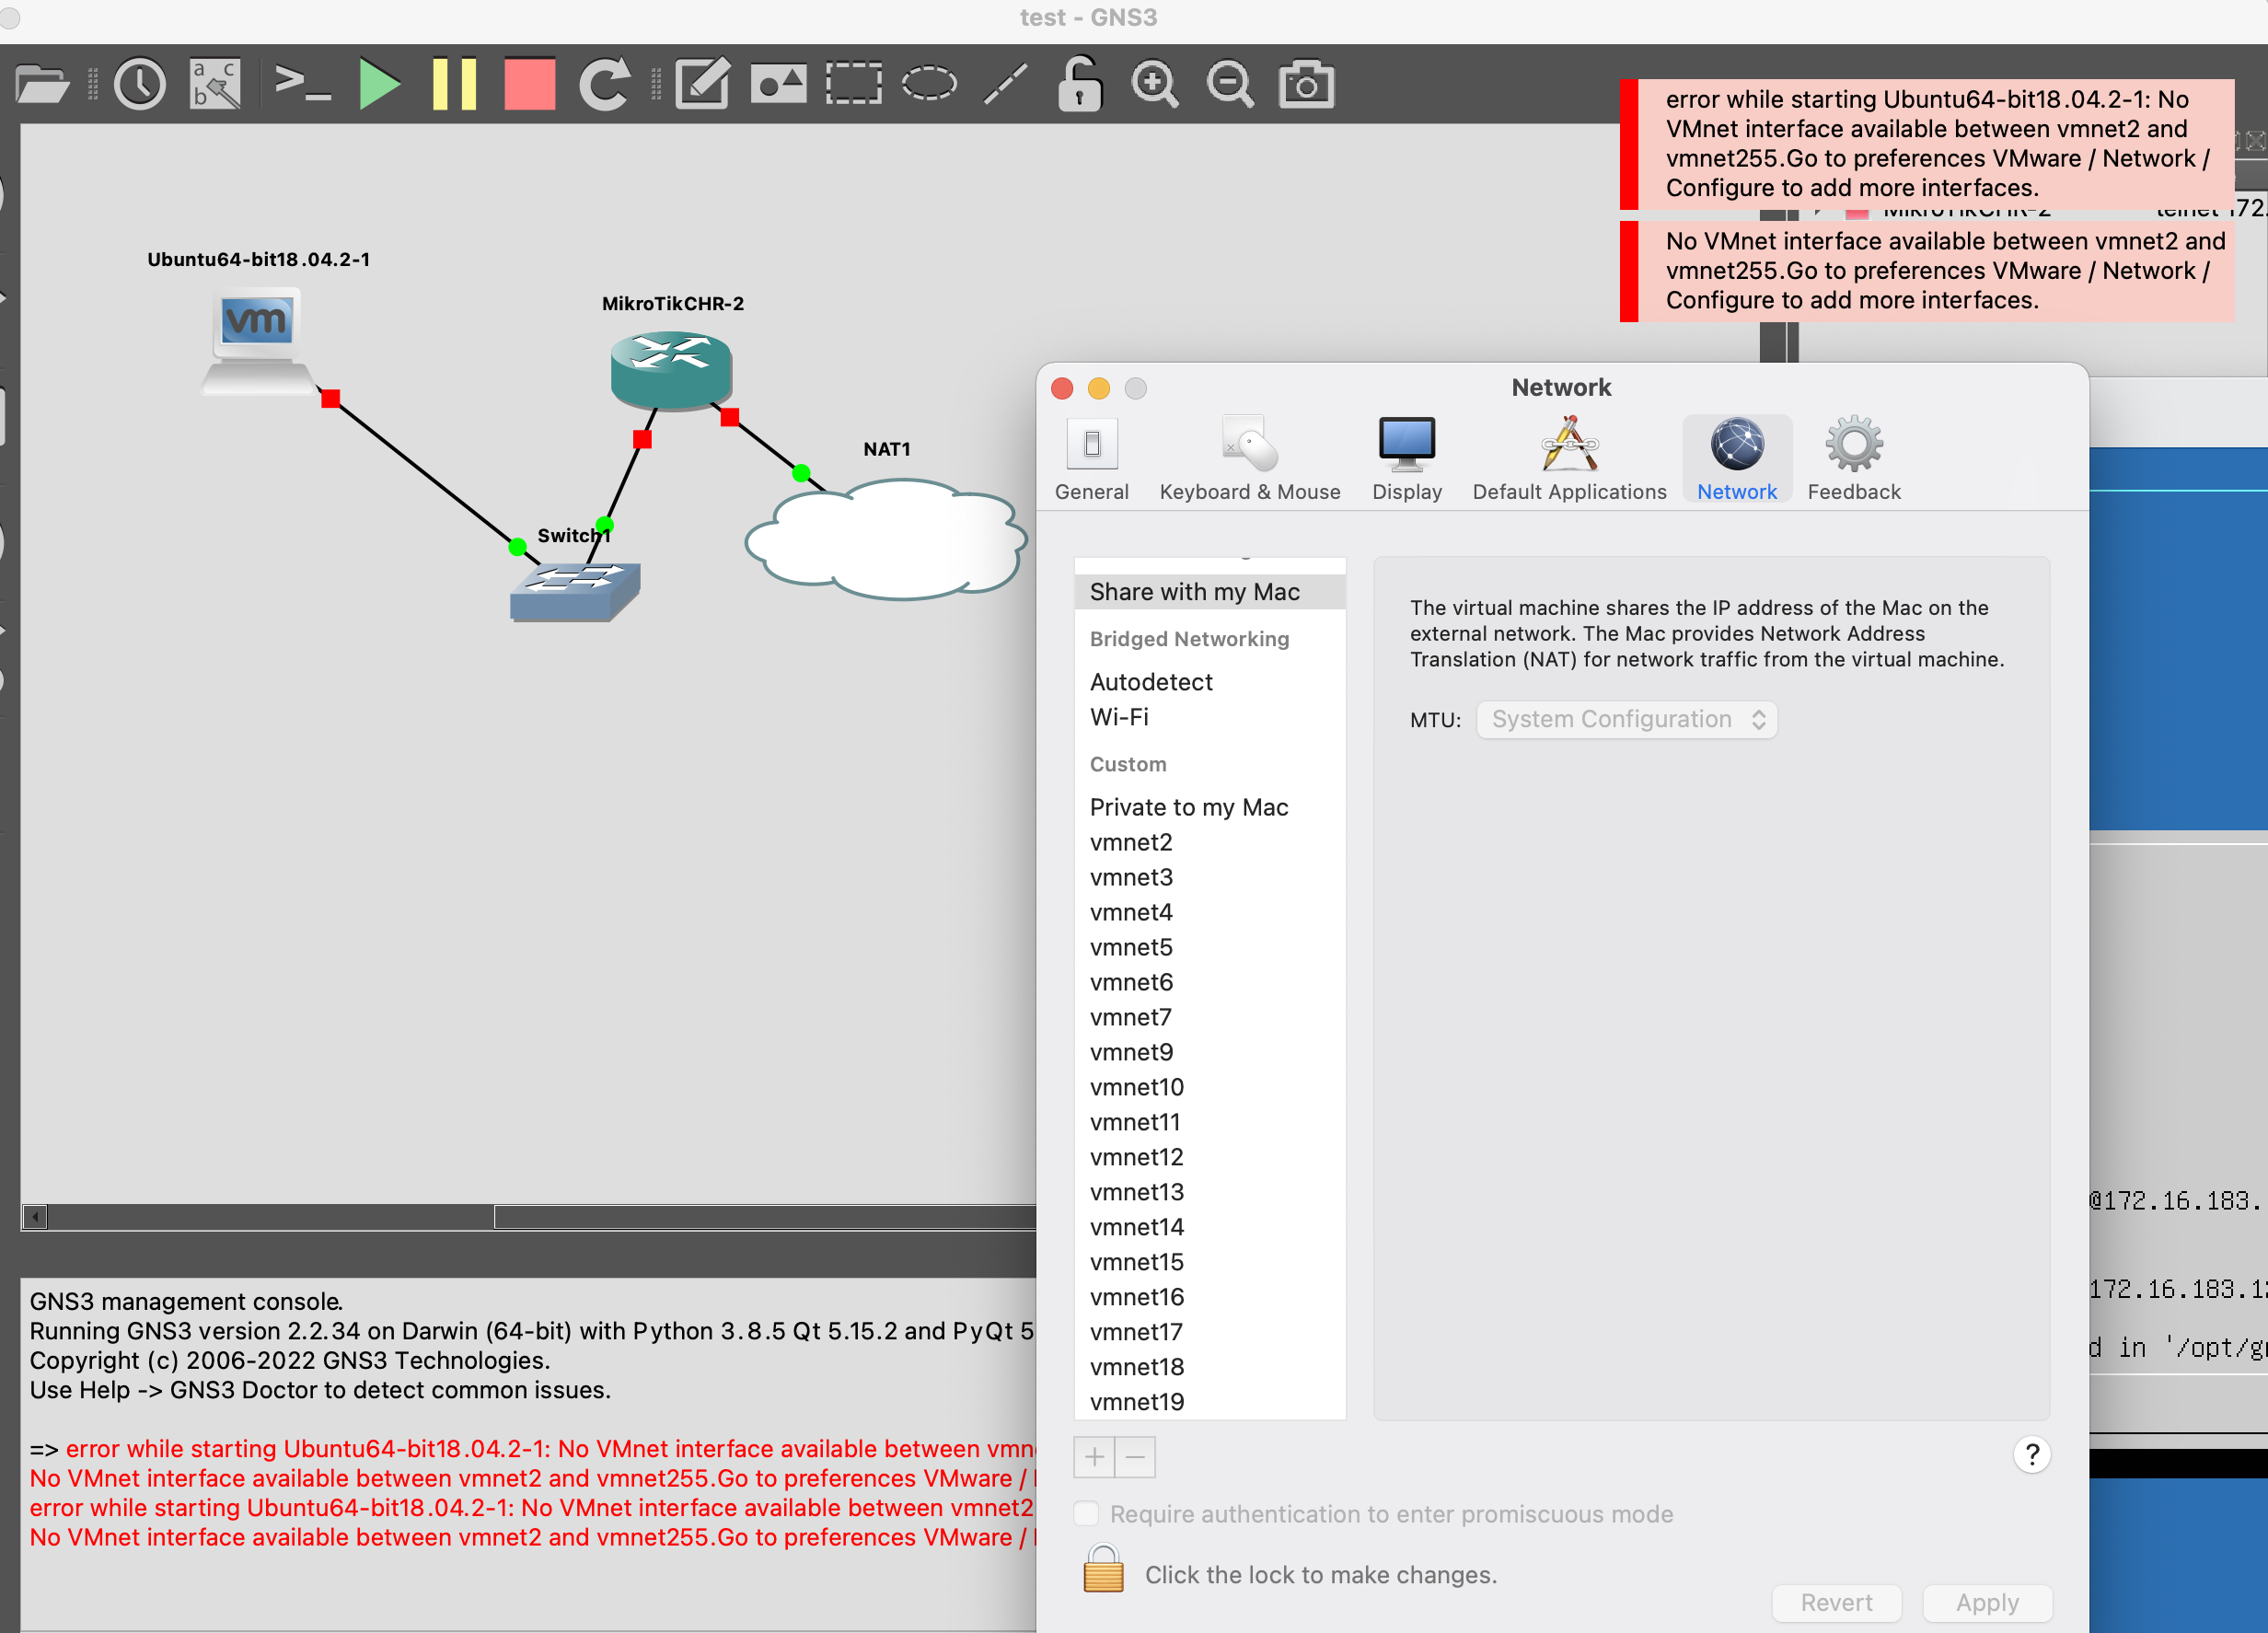Apply the network configuration changes
2268x1633 pixels.
click(x=1987, y=1603)
